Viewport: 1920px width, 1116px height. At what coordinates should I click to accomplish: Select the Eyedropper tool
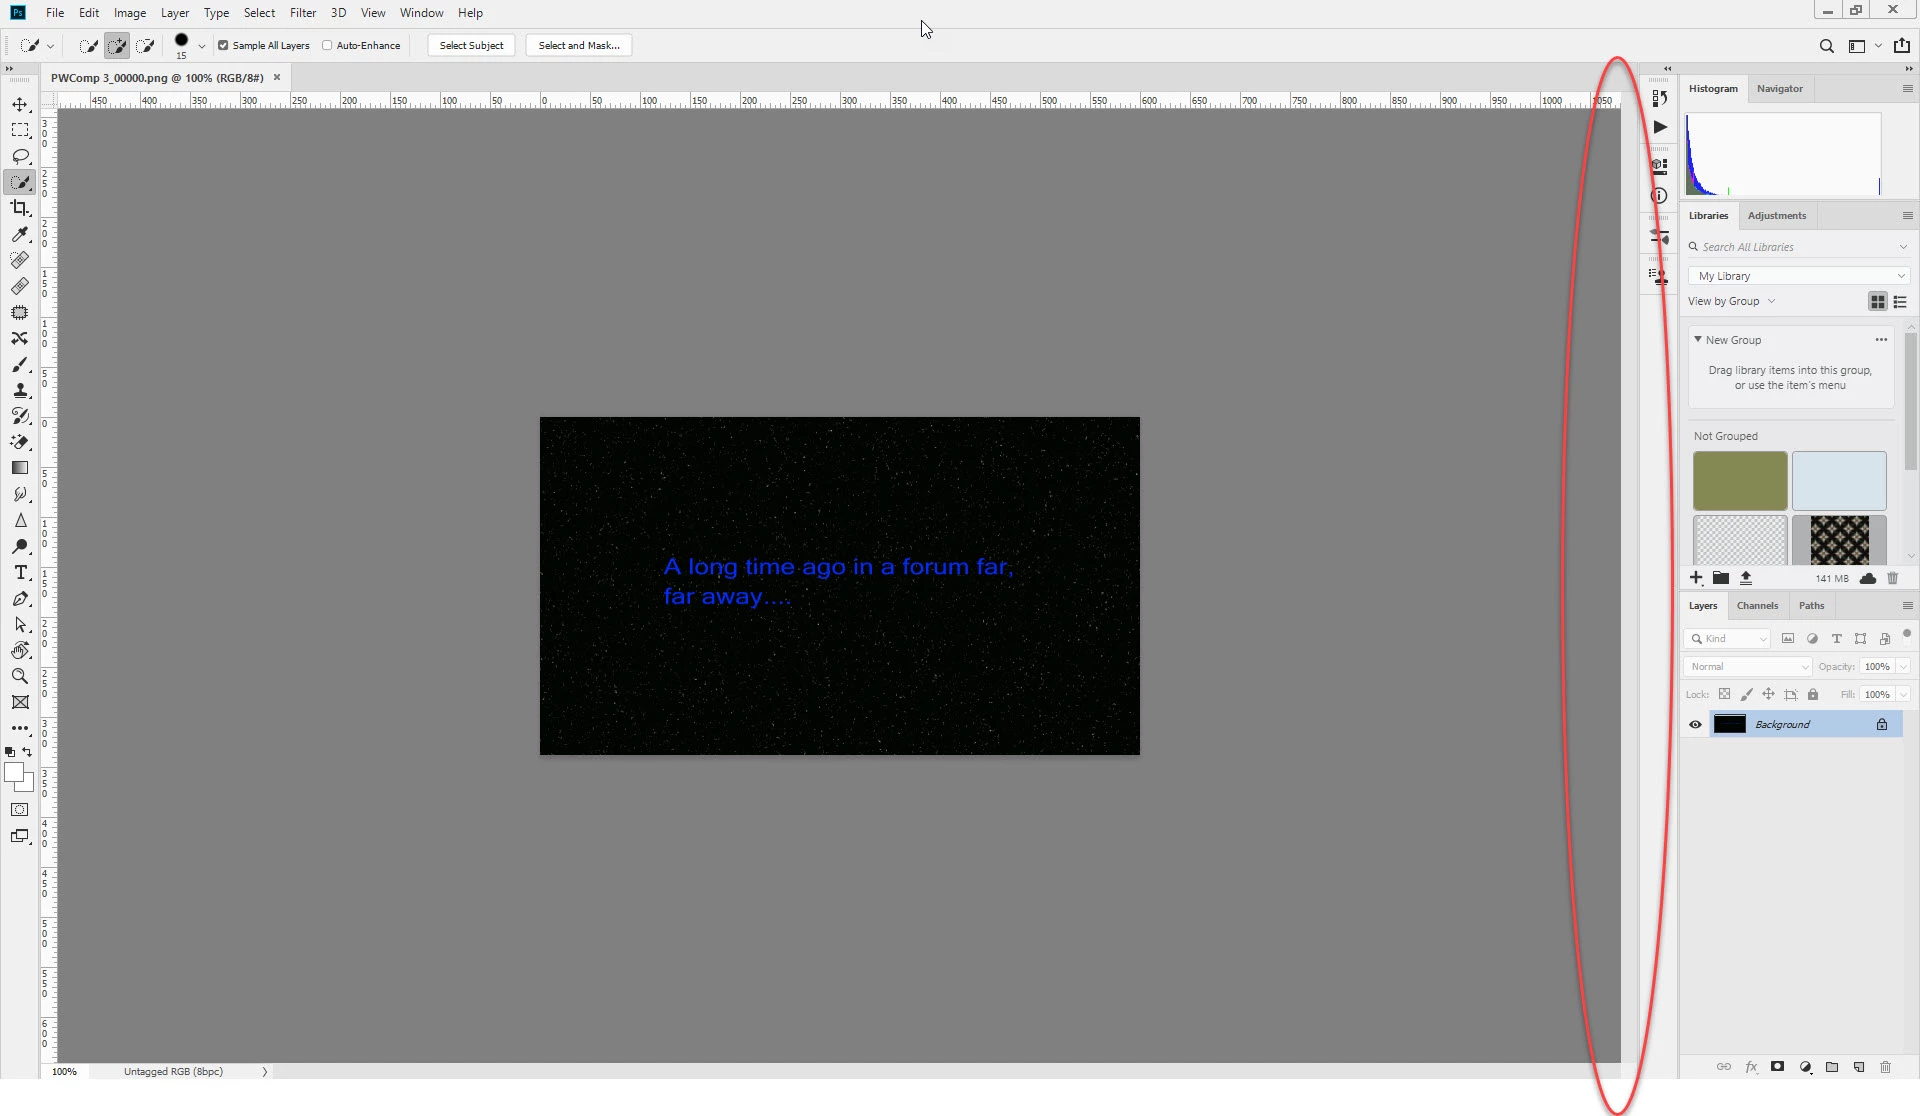point(20,234)
